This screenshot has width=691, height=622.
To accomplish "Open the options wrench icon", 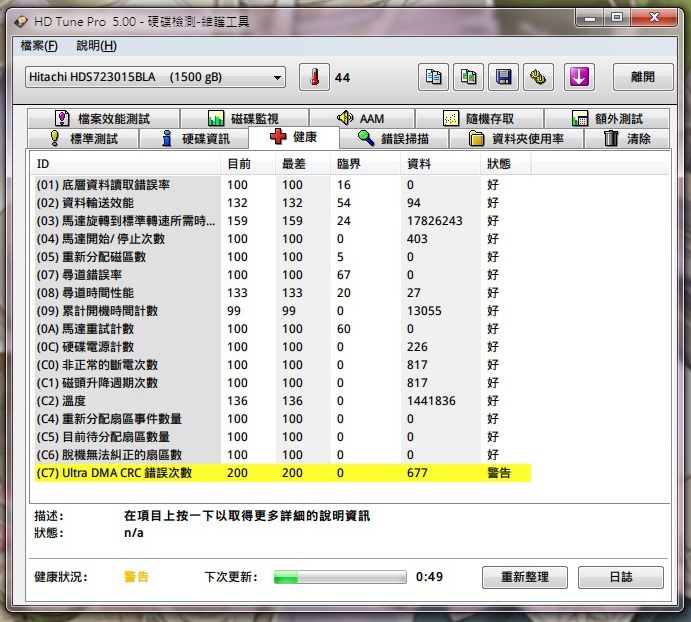I will [x=538, y=77].
